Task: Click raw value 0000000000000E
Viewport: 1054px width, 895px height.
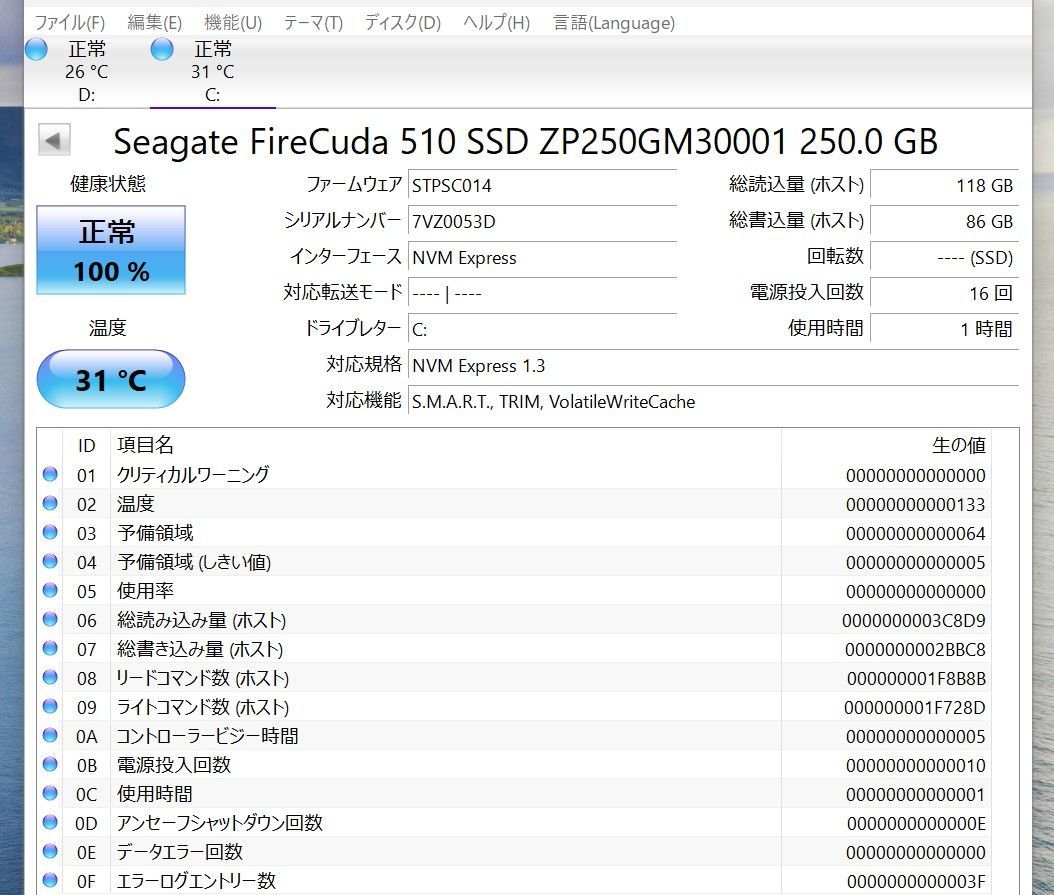Action: 916,823
